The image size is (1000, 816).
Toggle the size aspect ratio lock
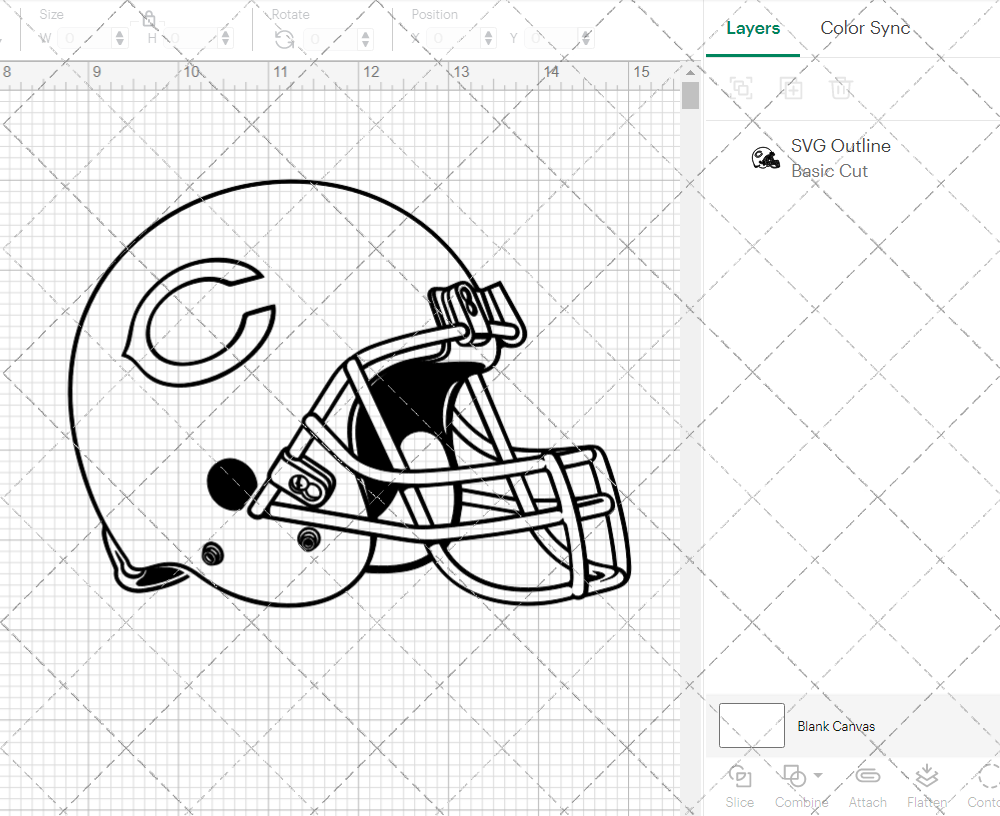pyautogui.click(x=149, y=19)
